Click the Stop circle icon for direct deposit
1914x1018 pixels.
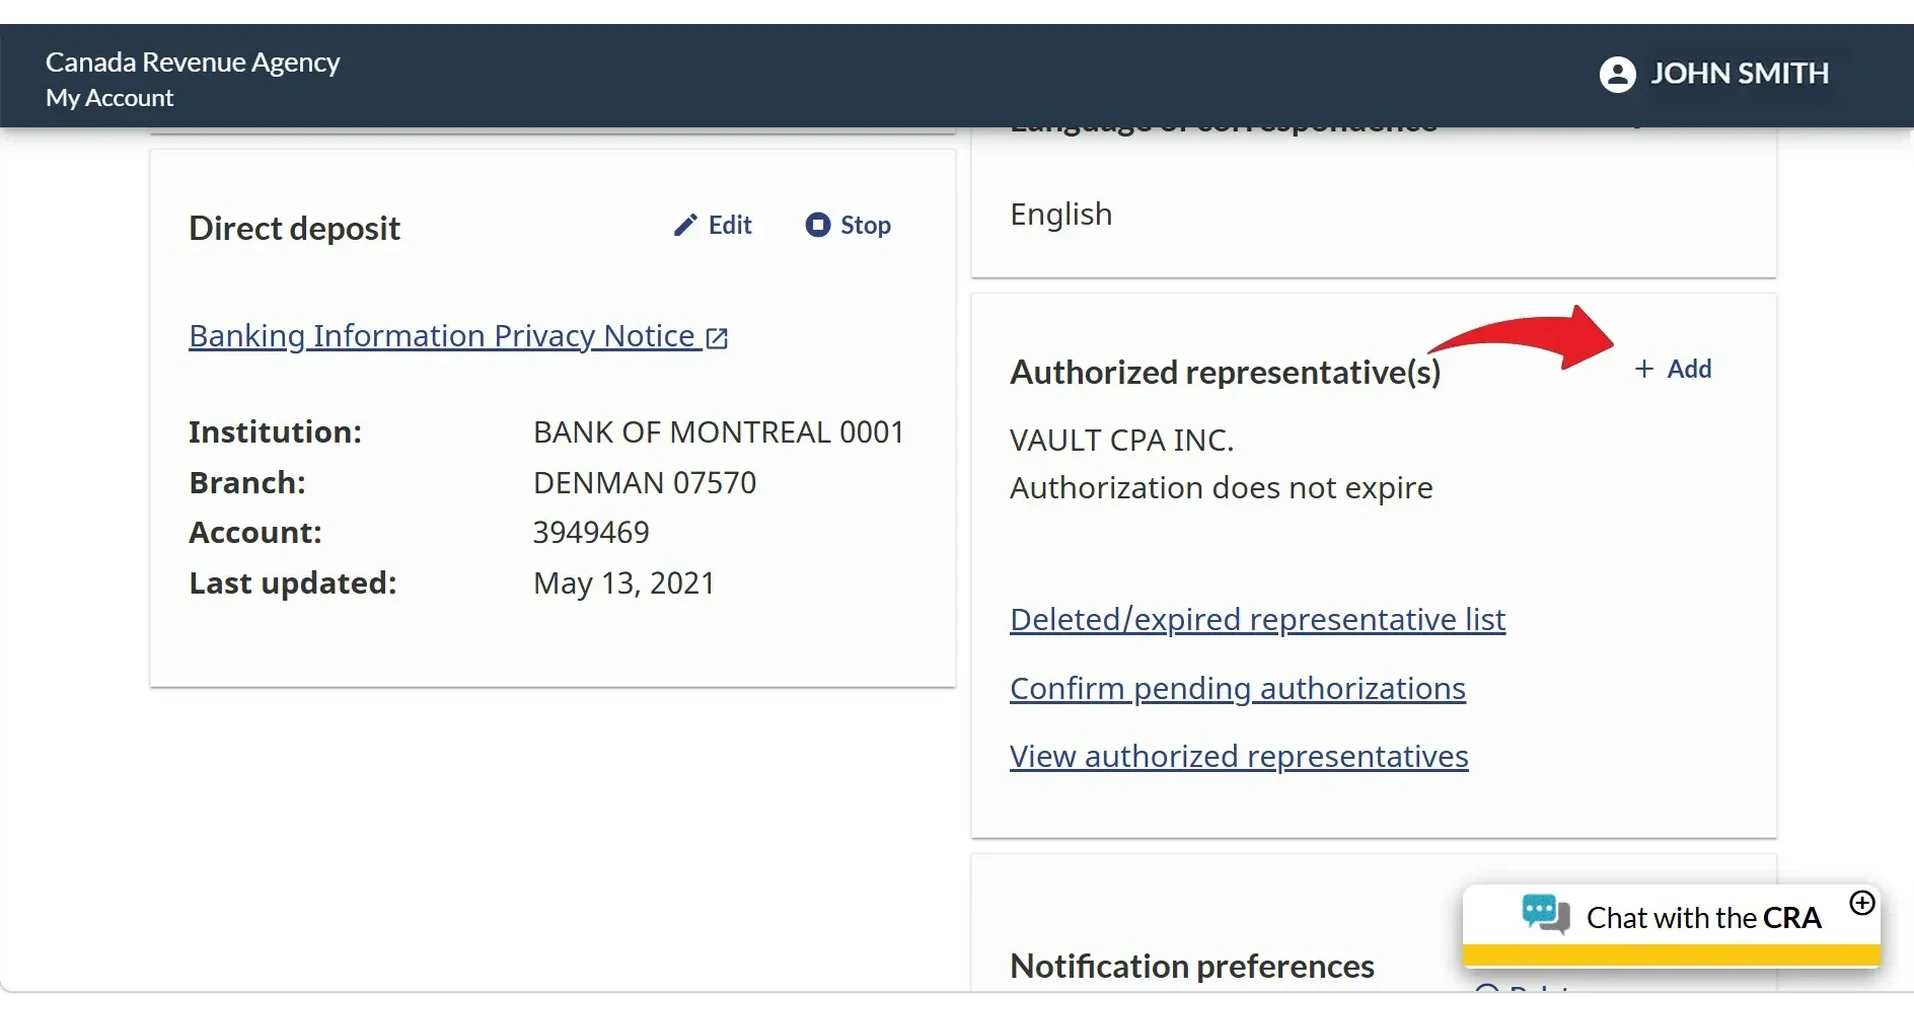[x=818, y=225]
